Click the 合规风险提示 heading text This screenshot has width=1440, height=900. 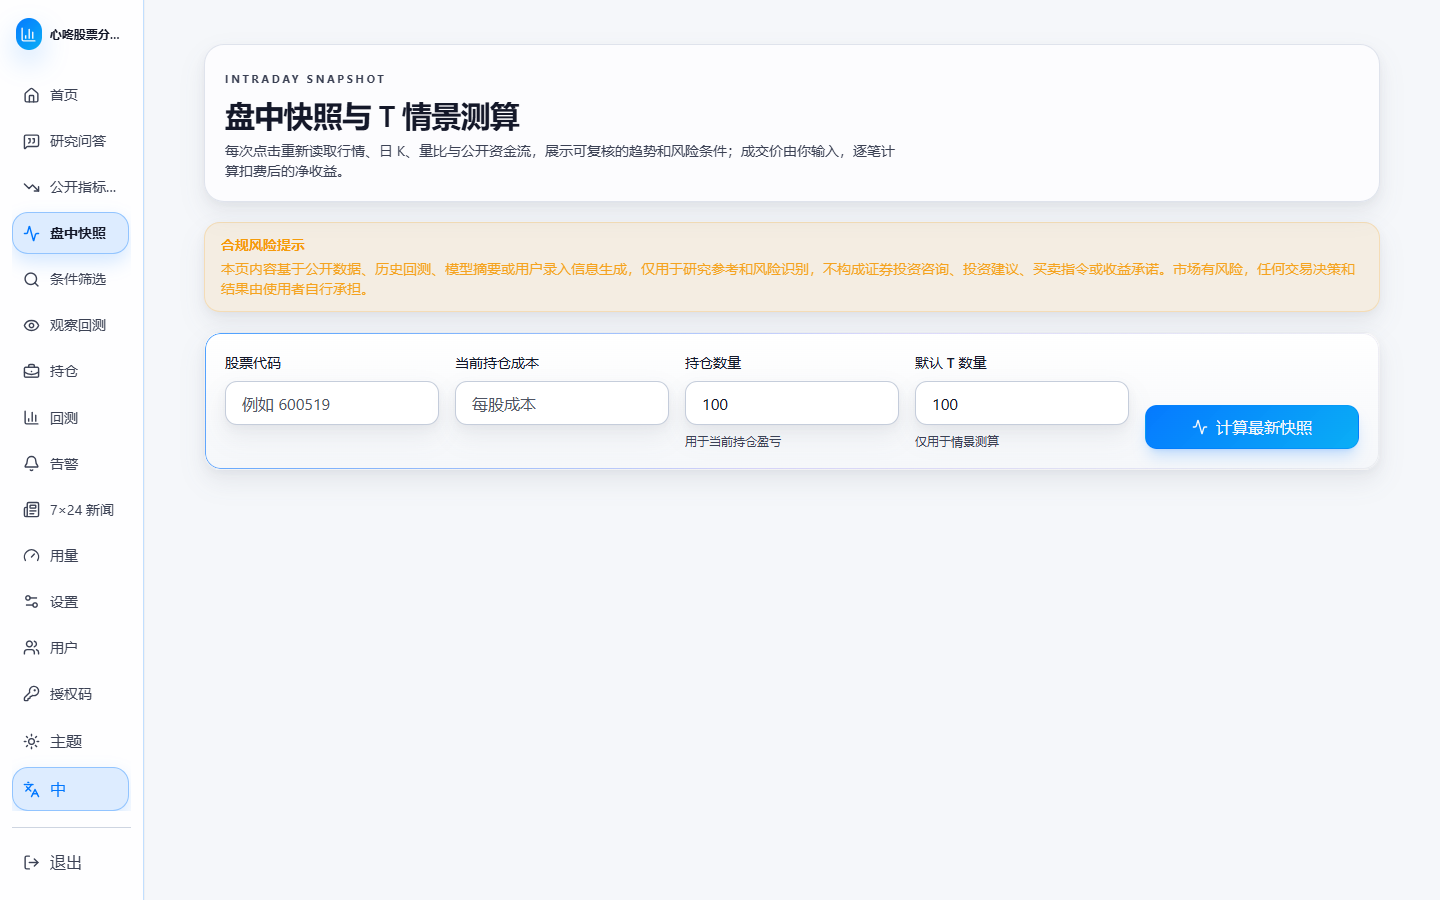[263, 245]
